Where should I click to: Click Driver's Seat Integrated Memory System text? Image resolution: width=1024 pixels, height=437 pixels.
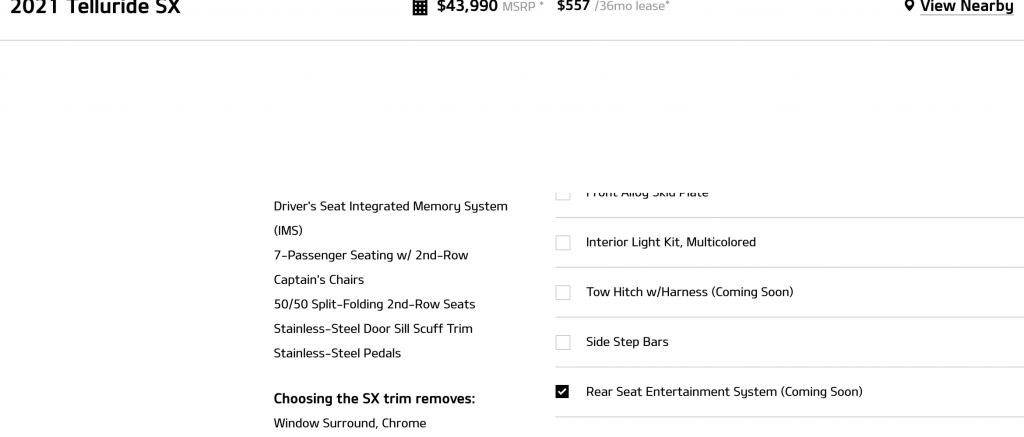point(390,206)
